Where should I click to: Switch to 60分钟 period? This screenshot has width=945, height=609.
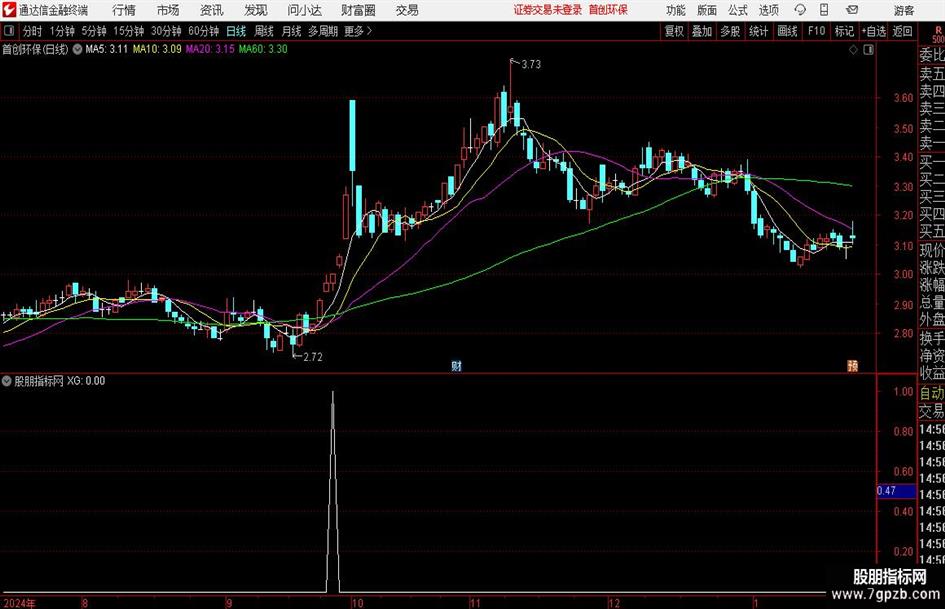click(x=203, y=31)
